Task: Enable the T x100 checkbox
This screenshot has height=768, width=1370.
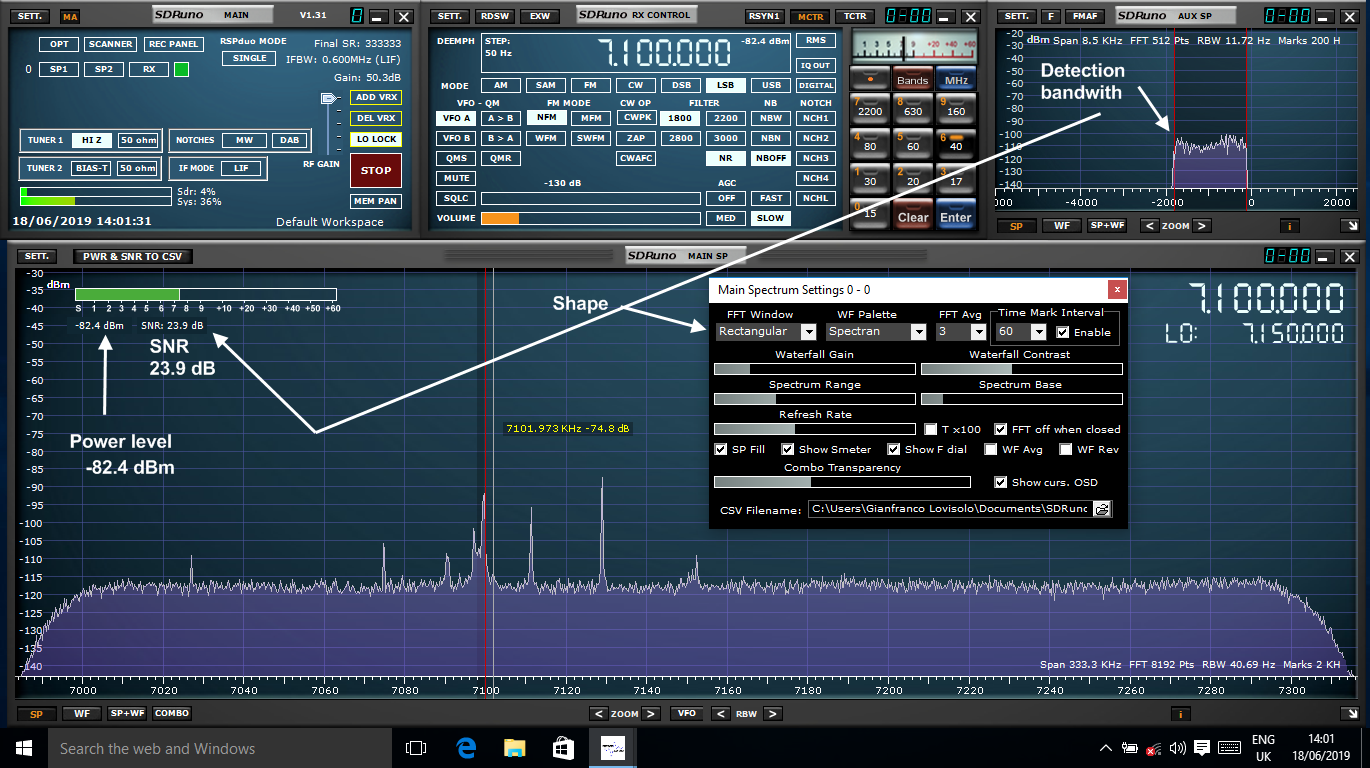Action: [931, 429]
